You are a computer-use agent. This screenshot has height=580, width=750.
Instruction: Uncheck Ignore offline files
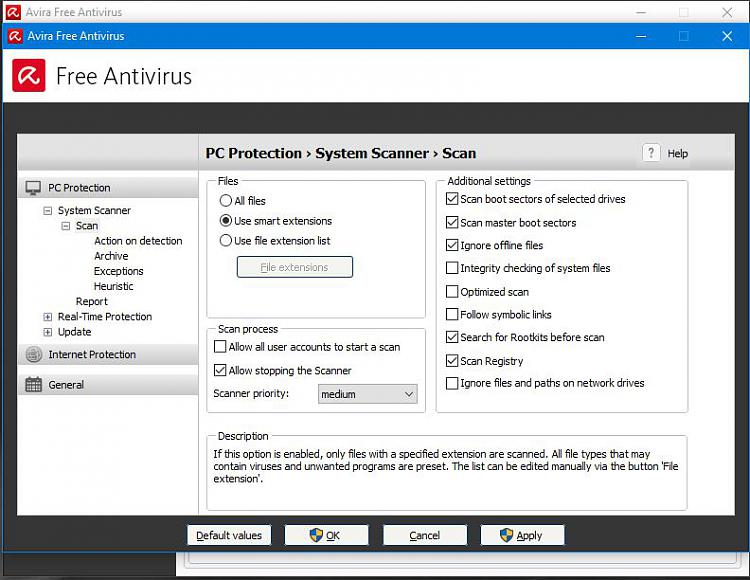[x=452, y=245]
